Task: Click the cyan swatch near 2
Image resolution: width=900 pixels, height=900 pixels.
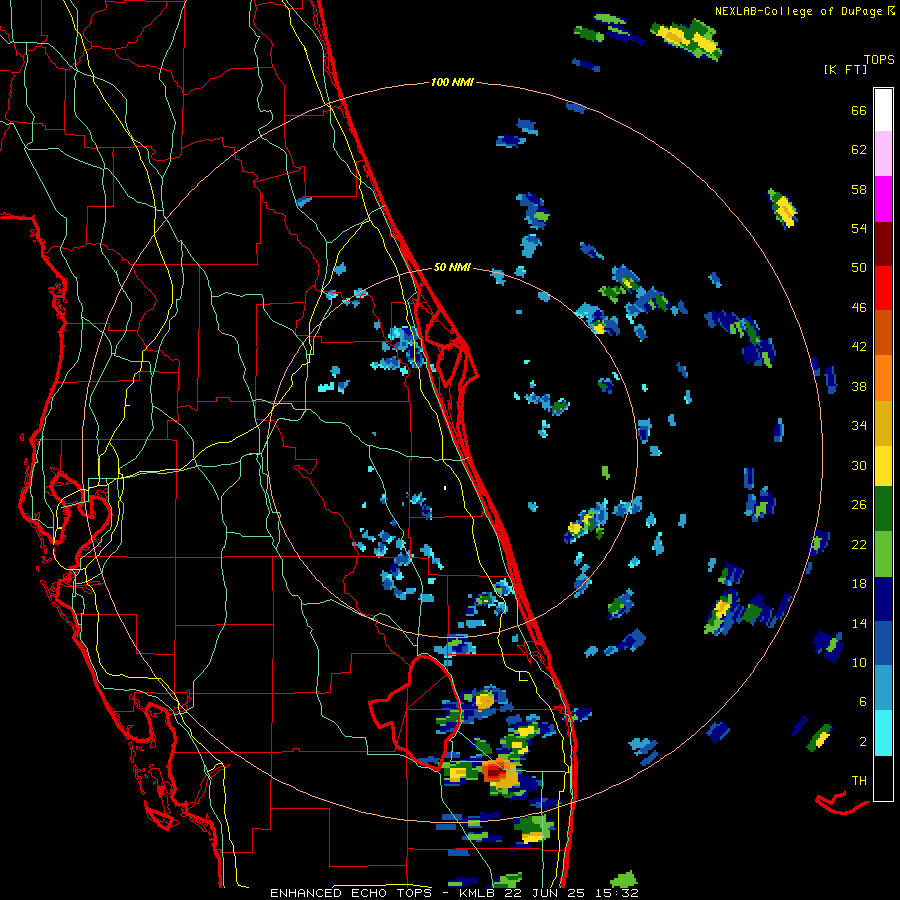Action: 883,733
